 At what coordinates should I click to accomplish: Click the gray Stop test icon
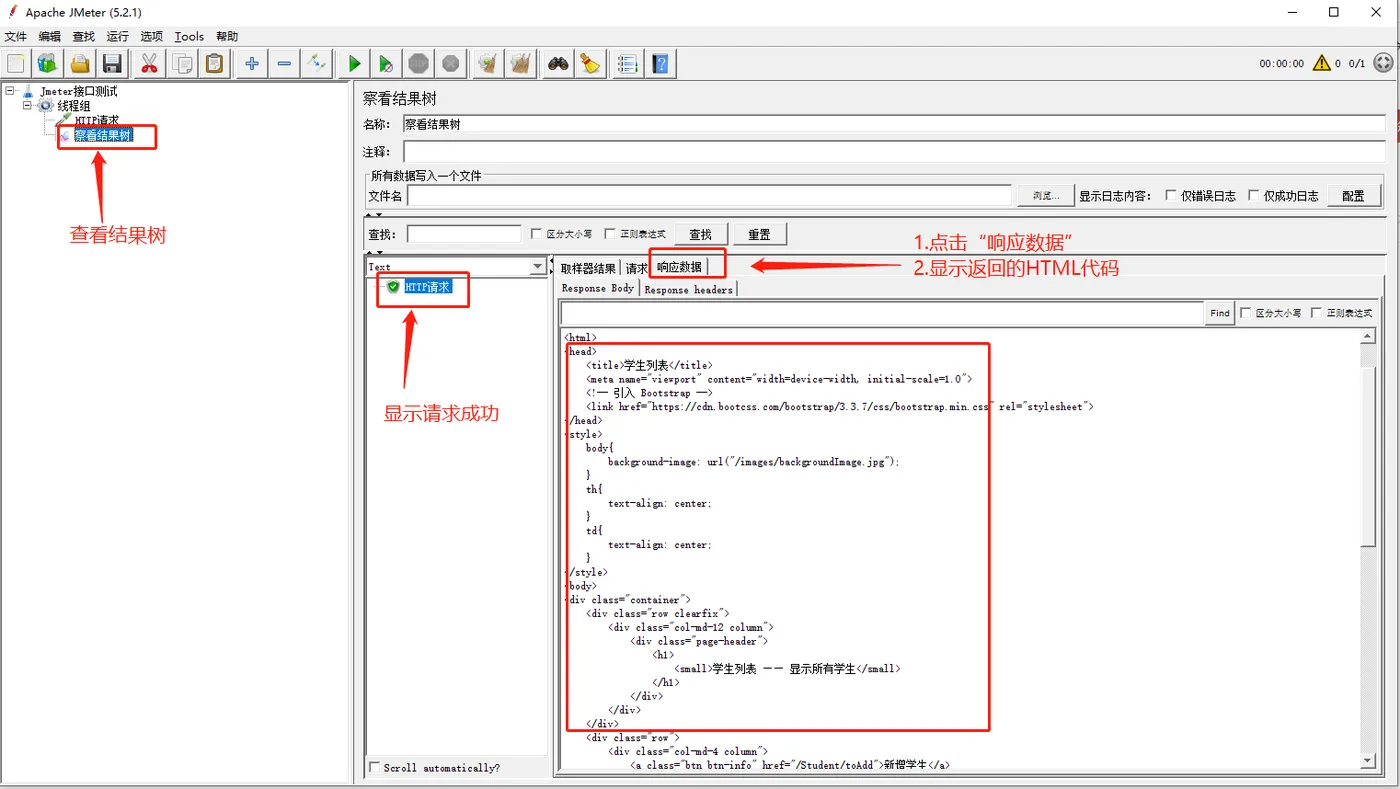[418, 64]
